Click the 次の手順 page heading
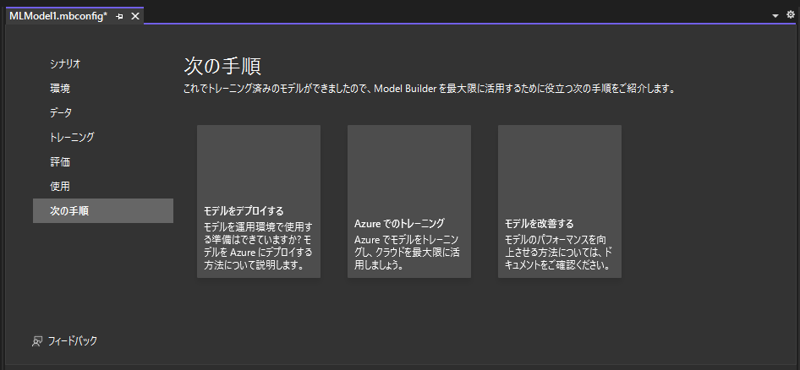The height and width of the screenshot is (370, 800). [x=222, y=66]
